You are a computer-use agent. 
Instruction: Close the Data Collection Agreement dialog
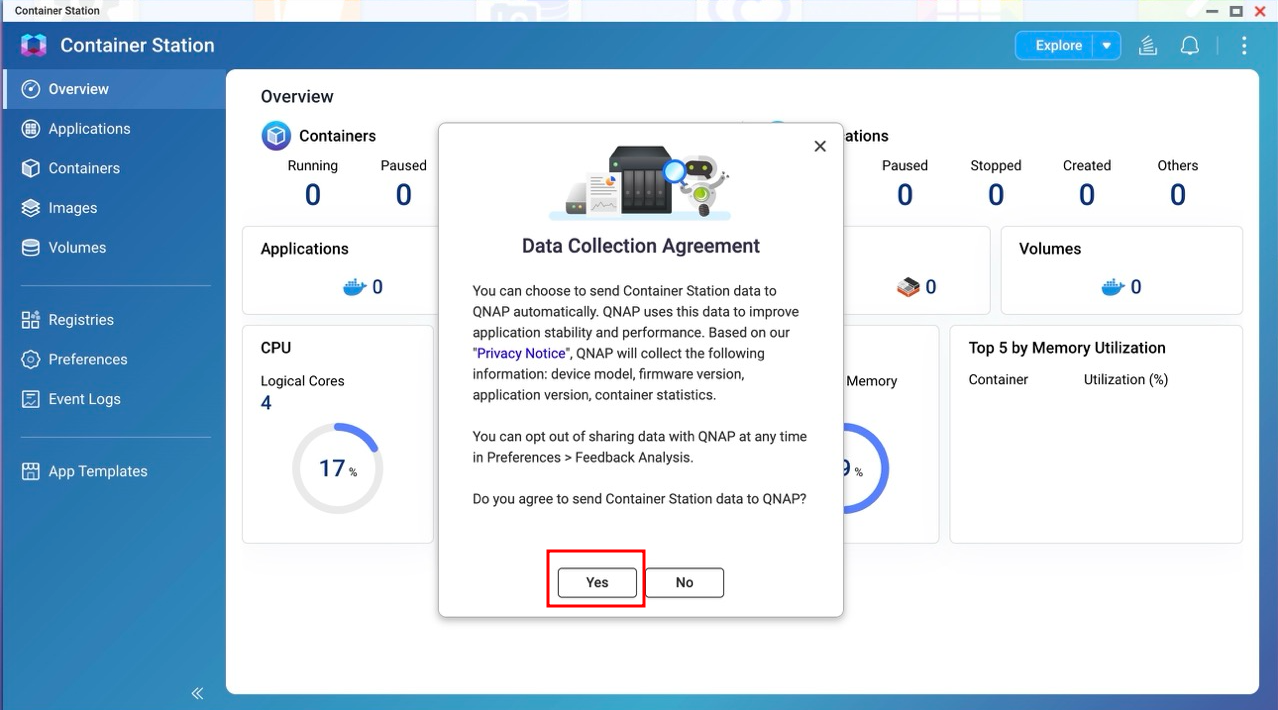820,146
